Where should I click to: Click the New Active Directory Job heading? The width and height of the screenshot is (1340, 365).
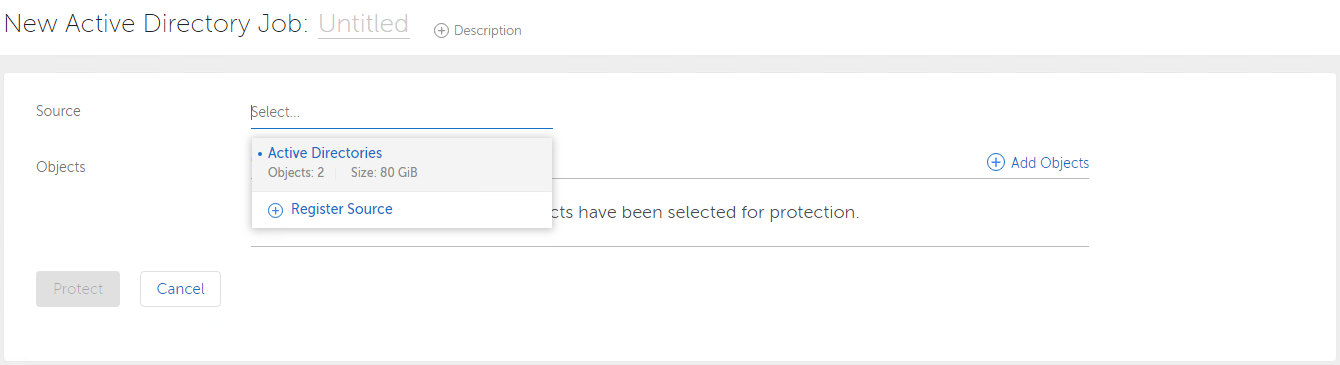click(157, 24)
